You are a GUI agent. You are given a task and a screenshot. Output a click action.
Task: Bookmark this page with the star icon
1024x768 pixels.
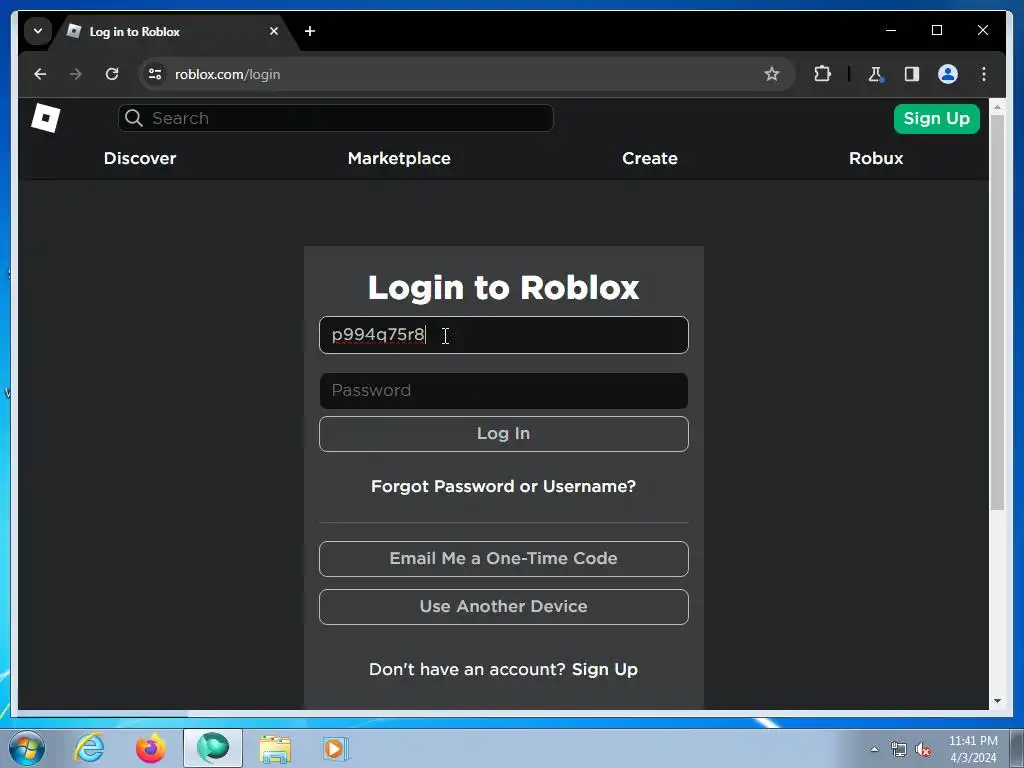(772, 74)
